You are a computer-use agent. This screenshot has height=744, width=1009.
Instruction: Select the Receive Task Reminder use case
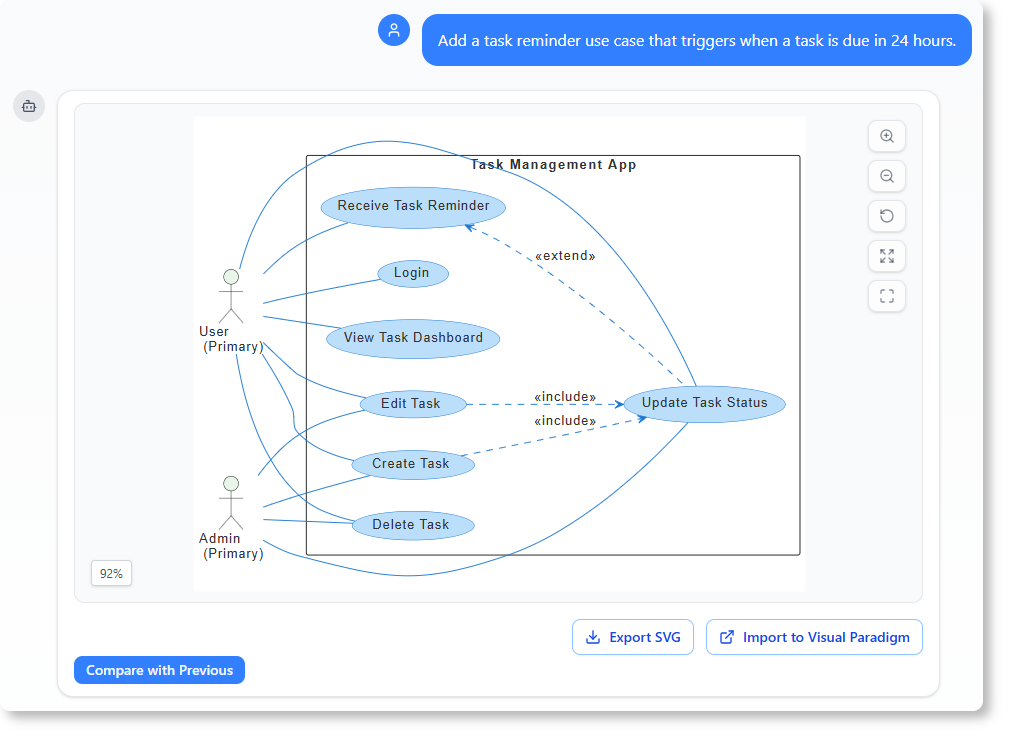[x=413, y=207]
